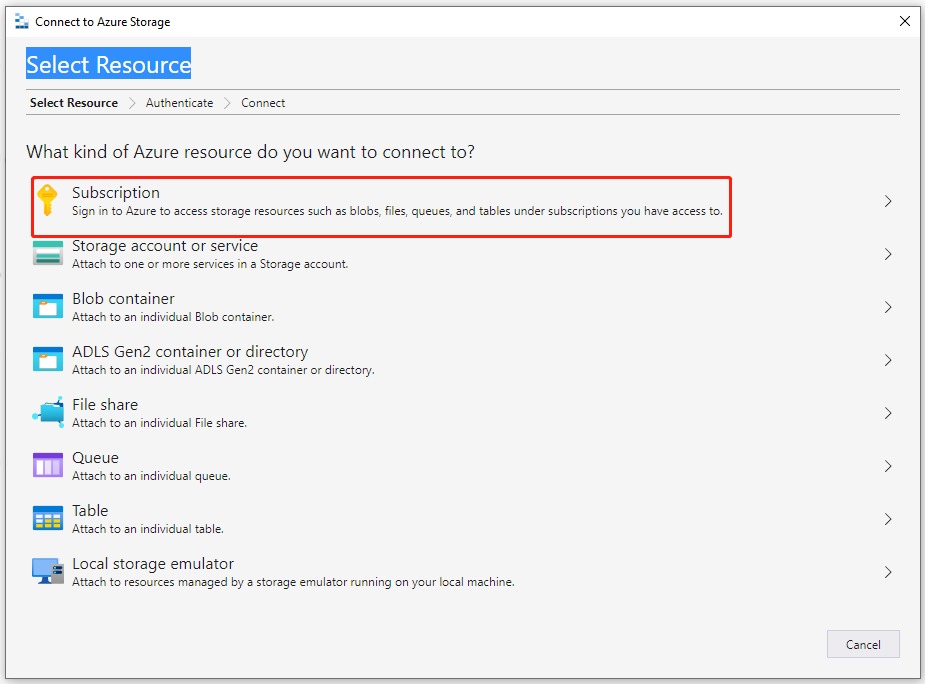Click the Table grid icon
Screen dimensions: 925x684
click(x=48, y=518)
